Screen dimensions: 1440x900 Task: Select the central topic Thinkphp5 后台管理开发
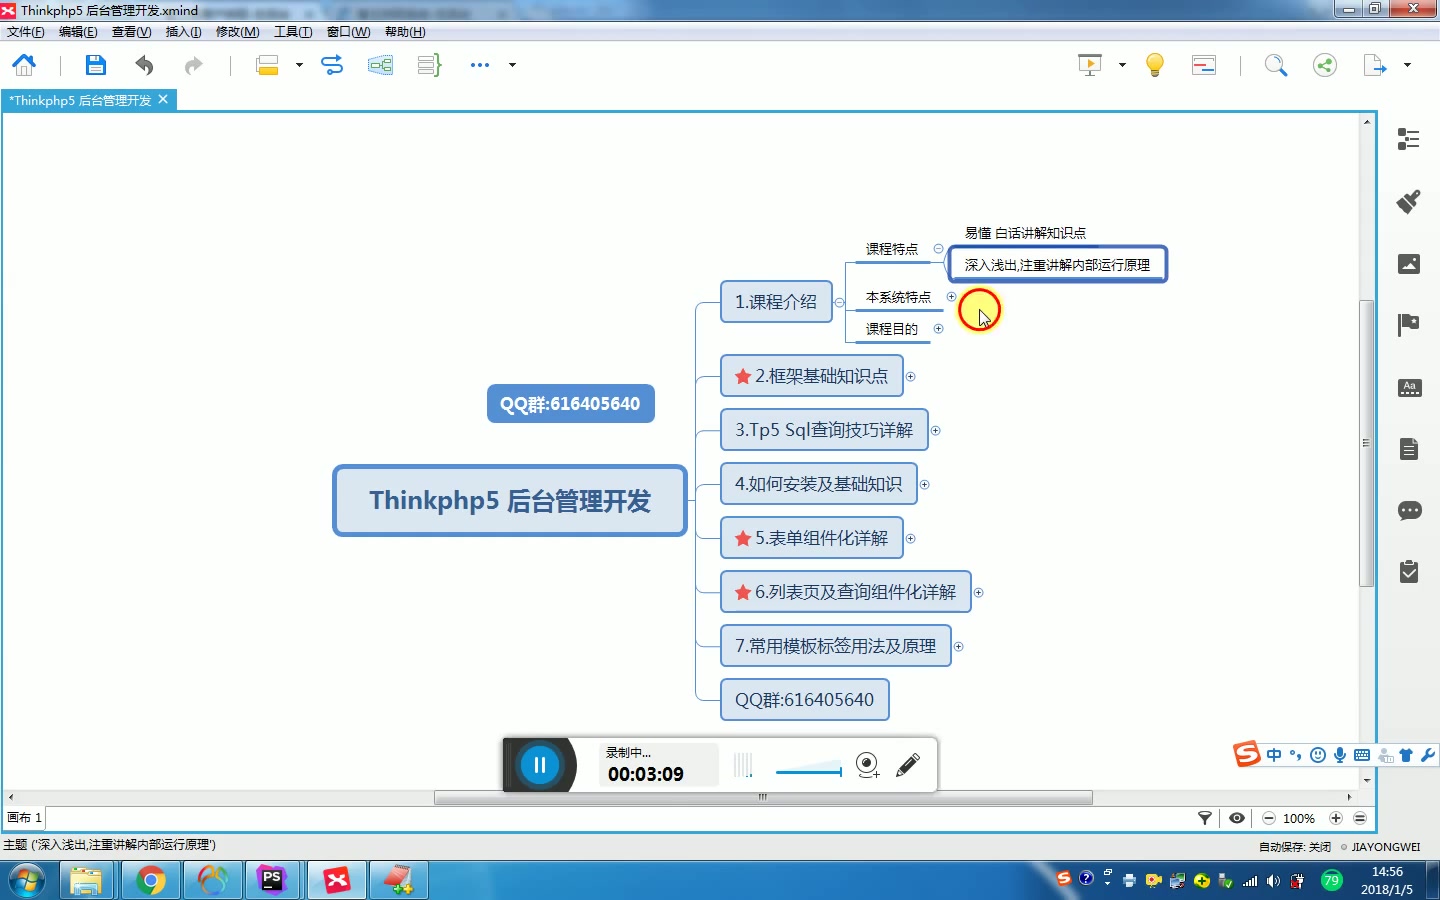point(510,500)
